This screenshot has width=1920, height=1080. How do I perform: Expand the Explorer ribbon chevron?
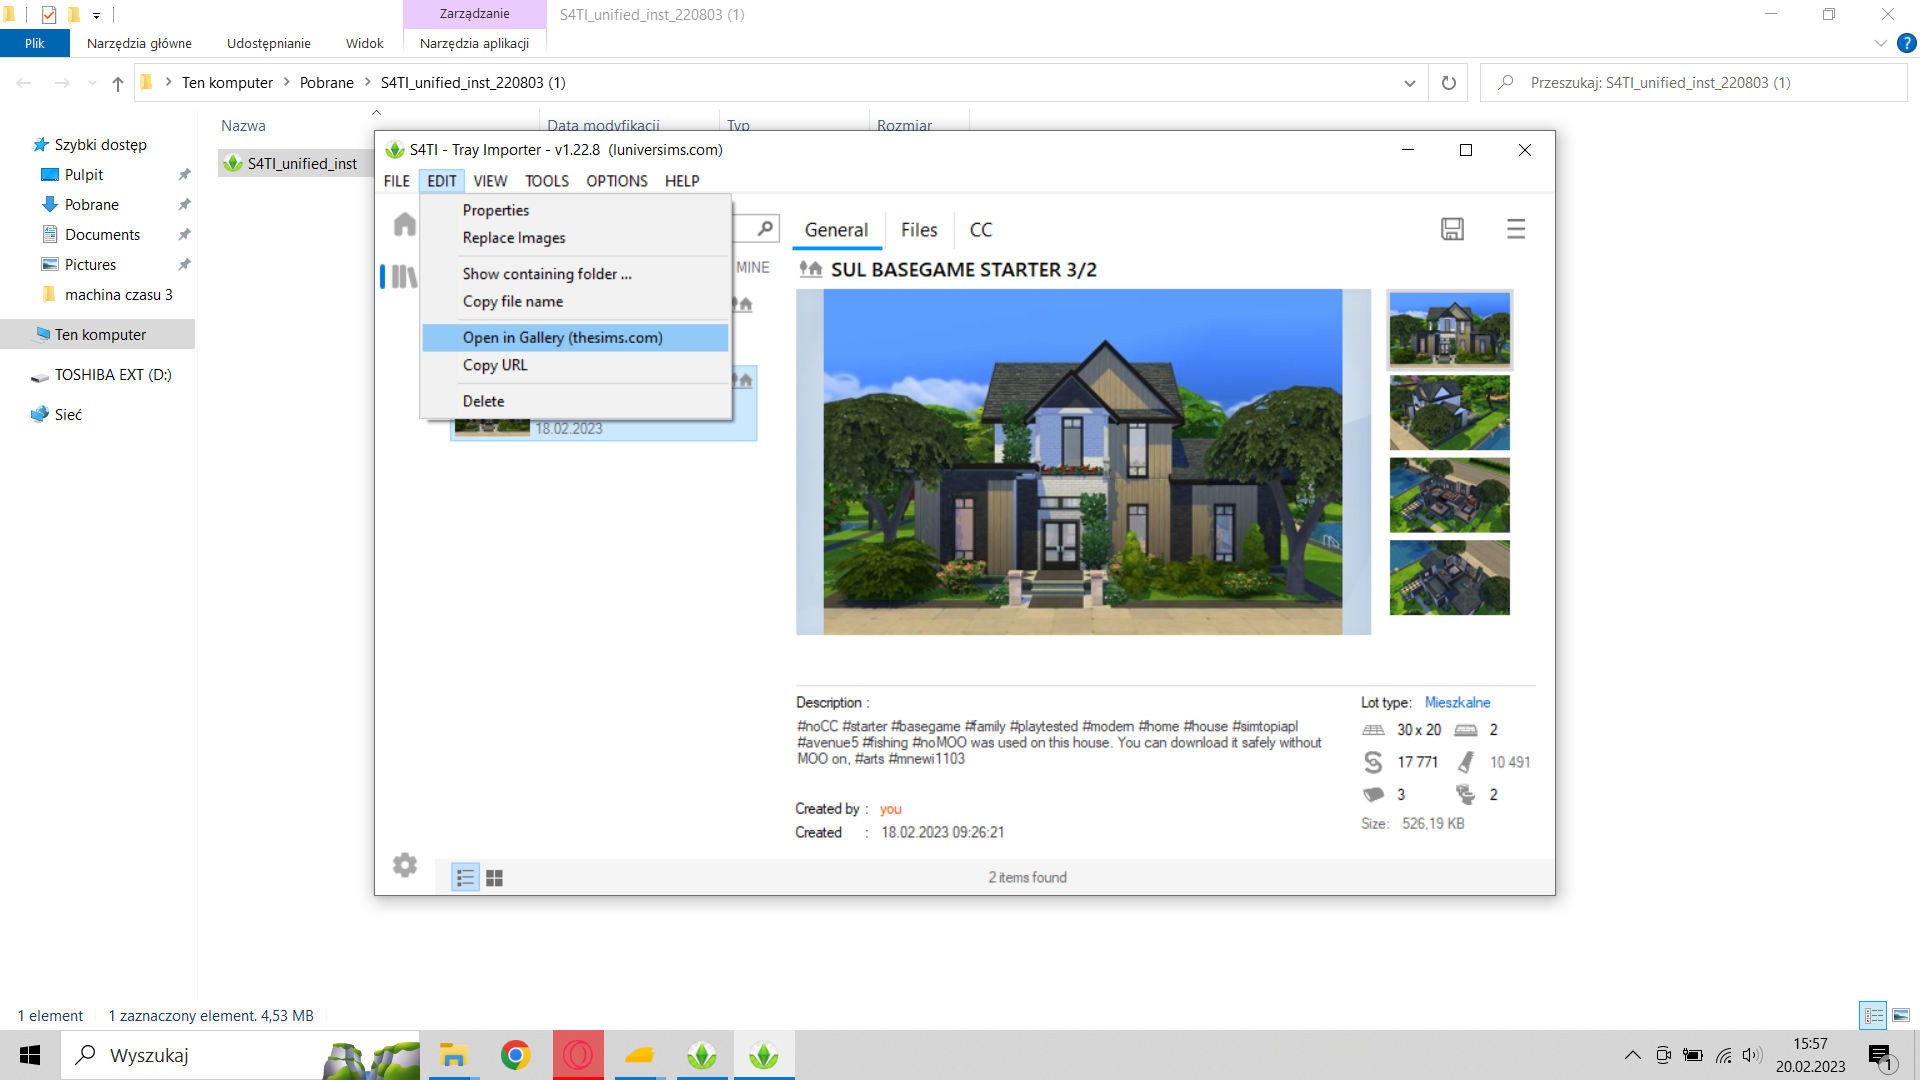[x=1880, y=43]
